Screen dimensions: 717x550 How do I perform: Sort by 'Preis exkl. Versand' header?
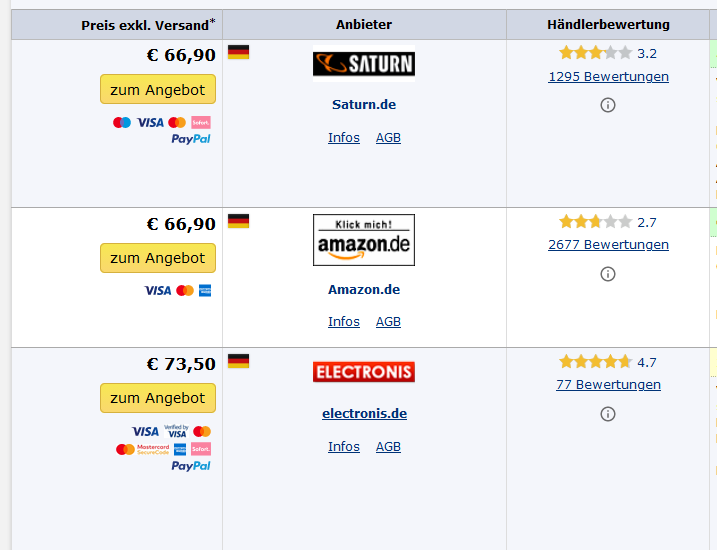click(x=148, y=25)
